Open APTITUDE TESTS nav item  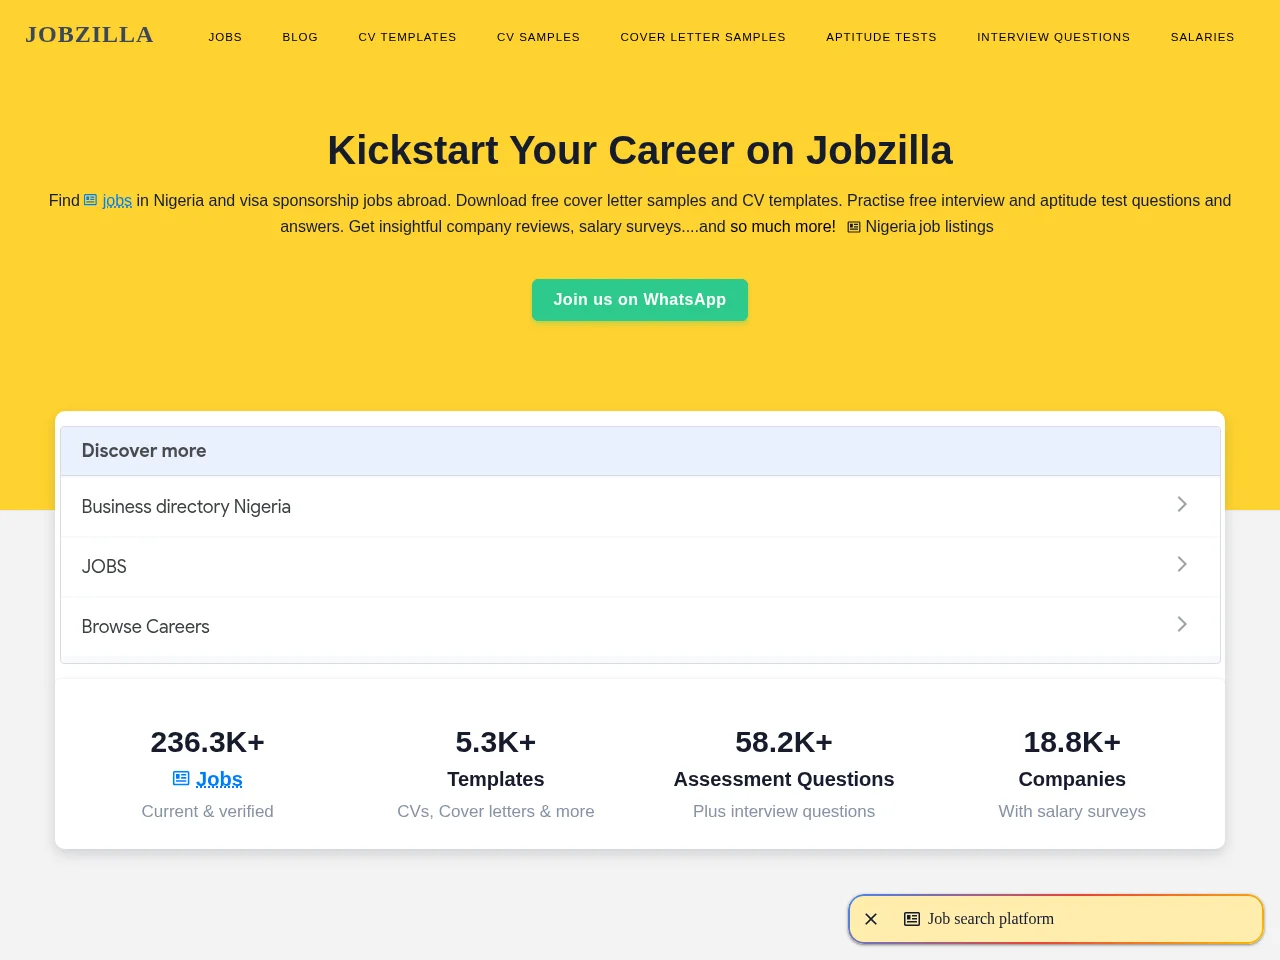pyautogui.click(x=881, y=37)
